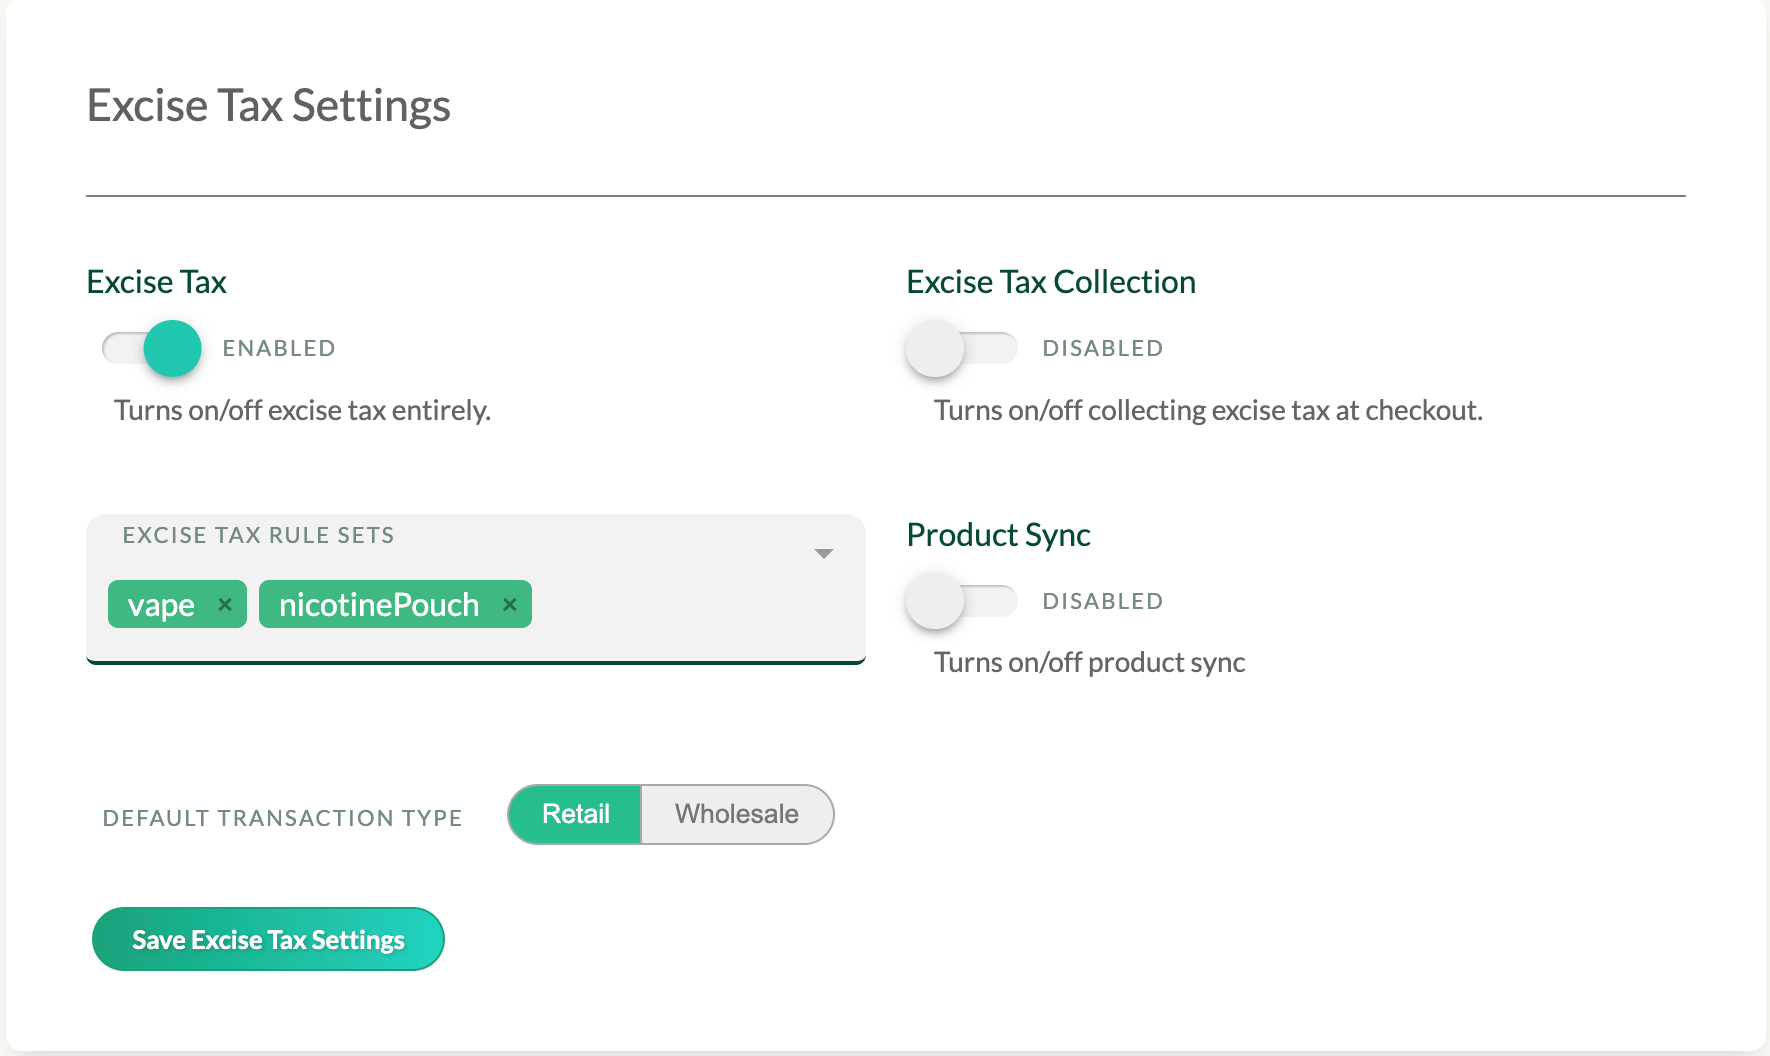The height and width of the screenshot is (1056, 1770).
Task: Click the ENABLED label beside Excise Tax
Action: click(279, 348)
